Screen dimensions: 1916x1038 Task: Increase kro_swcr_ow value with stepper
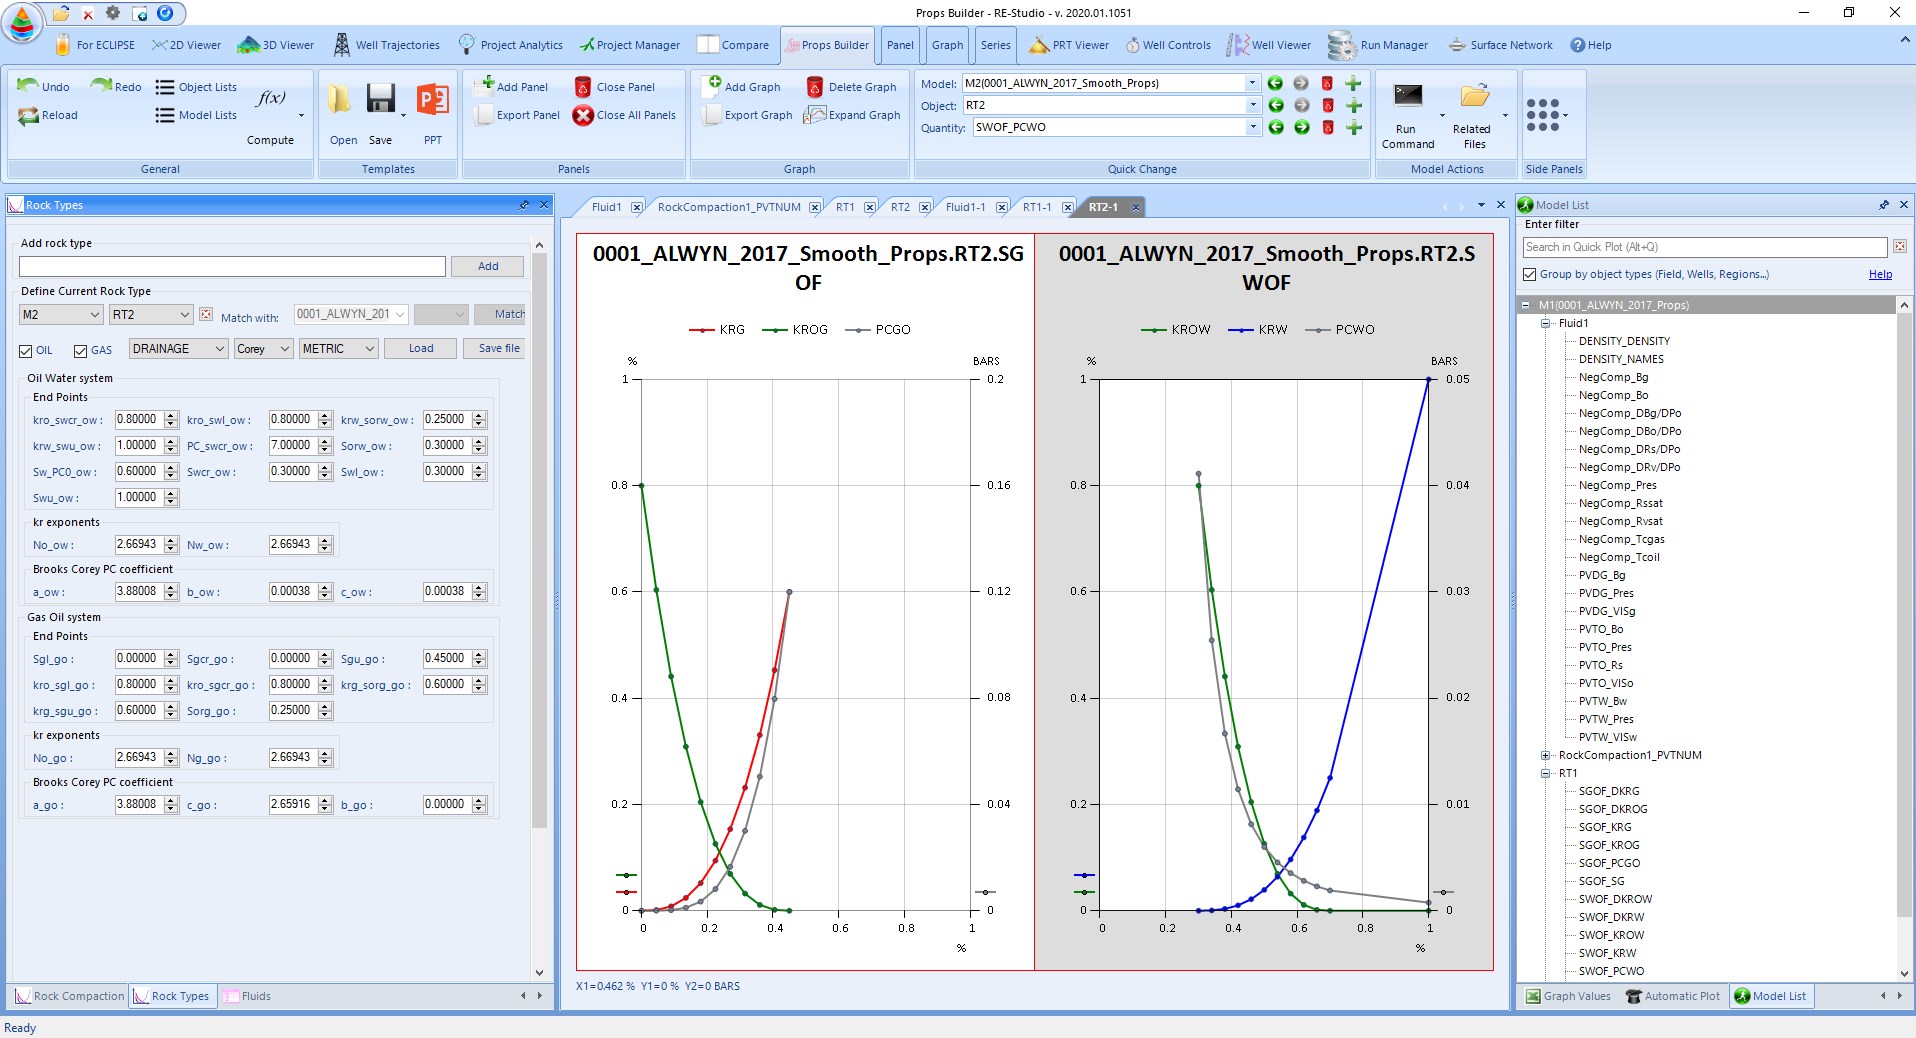pyautogui.click(x=172, y=415)
